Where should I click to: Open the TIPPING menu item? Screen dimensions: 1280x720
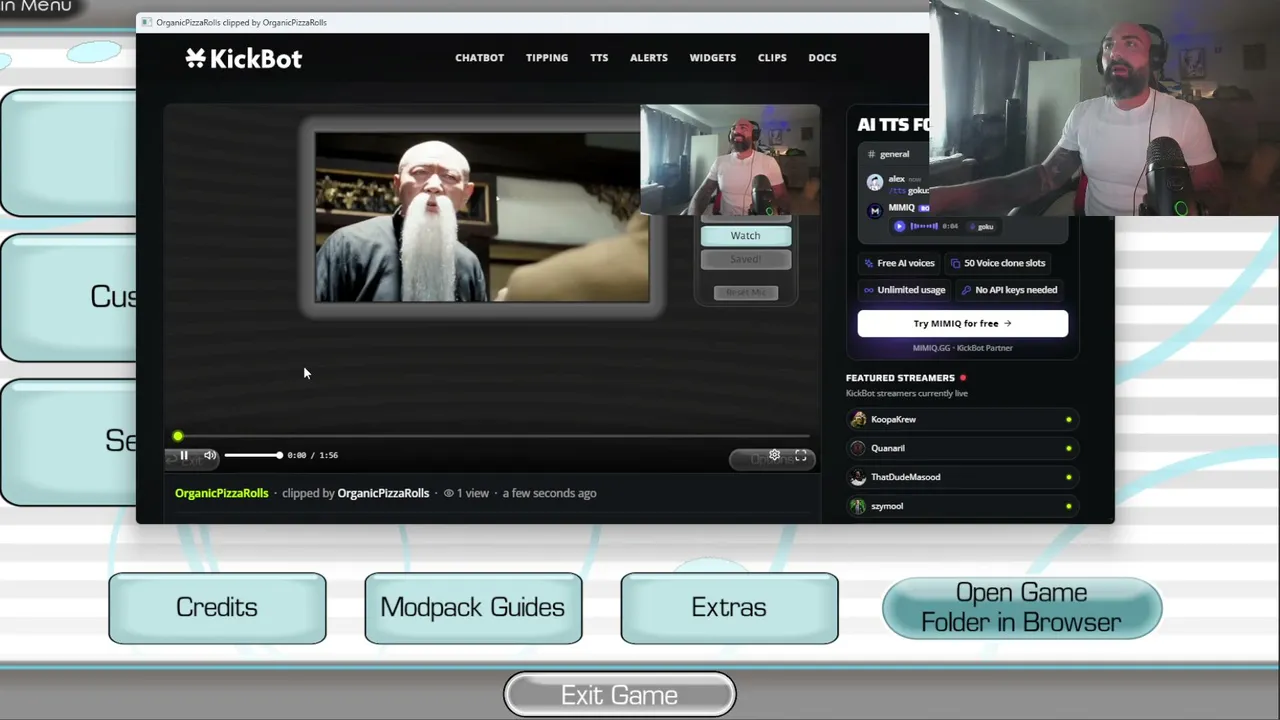pyautogui.click(x=547, y=57)
